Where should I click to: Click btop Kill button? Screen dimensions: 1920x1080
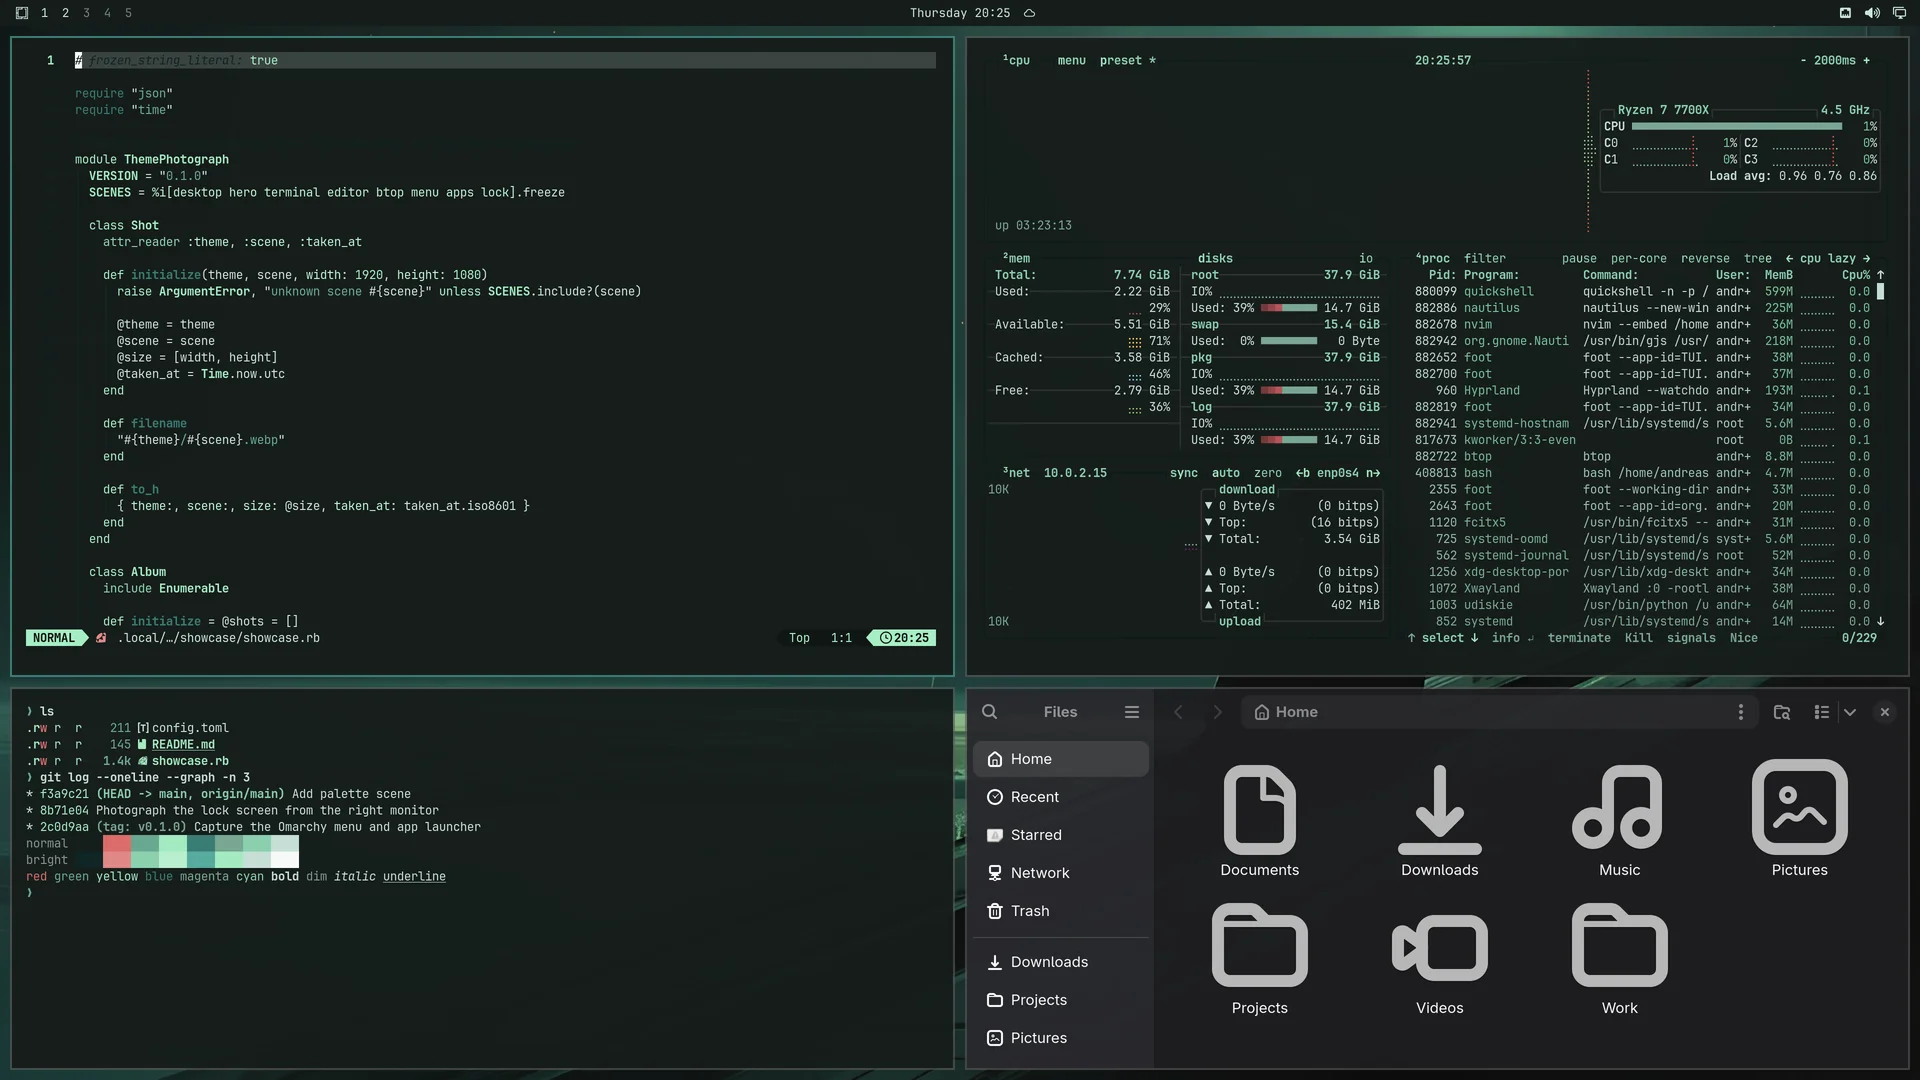(x=1638, y=638)
